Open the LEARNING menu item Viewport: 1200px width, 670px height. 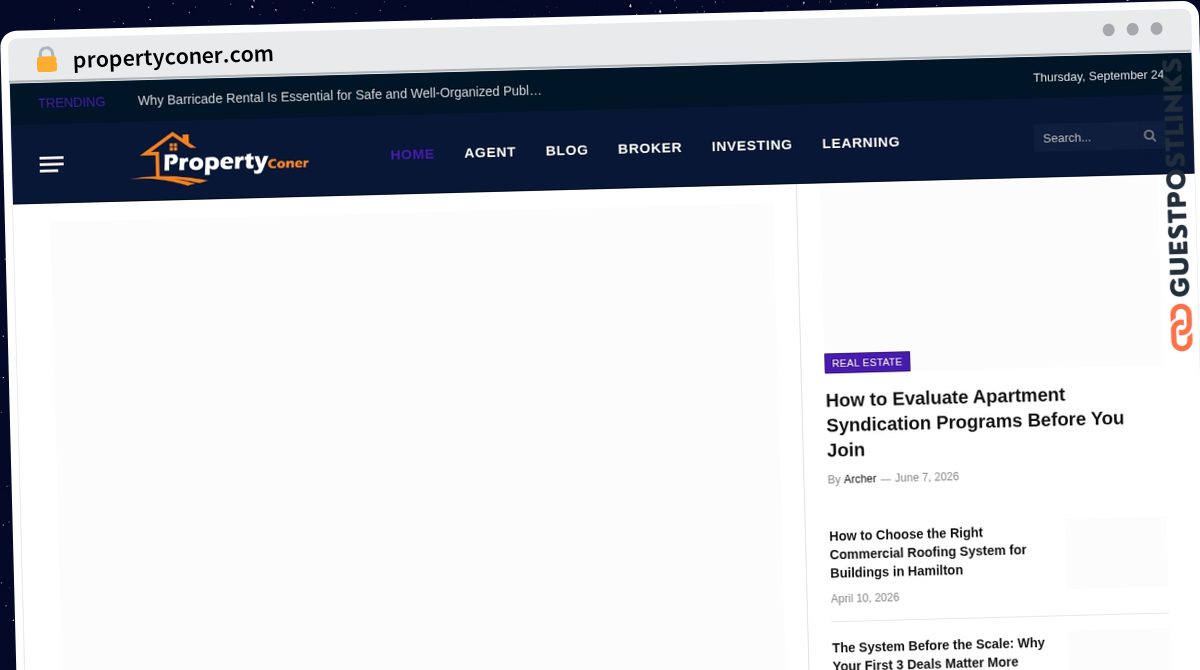click(861, 142)
